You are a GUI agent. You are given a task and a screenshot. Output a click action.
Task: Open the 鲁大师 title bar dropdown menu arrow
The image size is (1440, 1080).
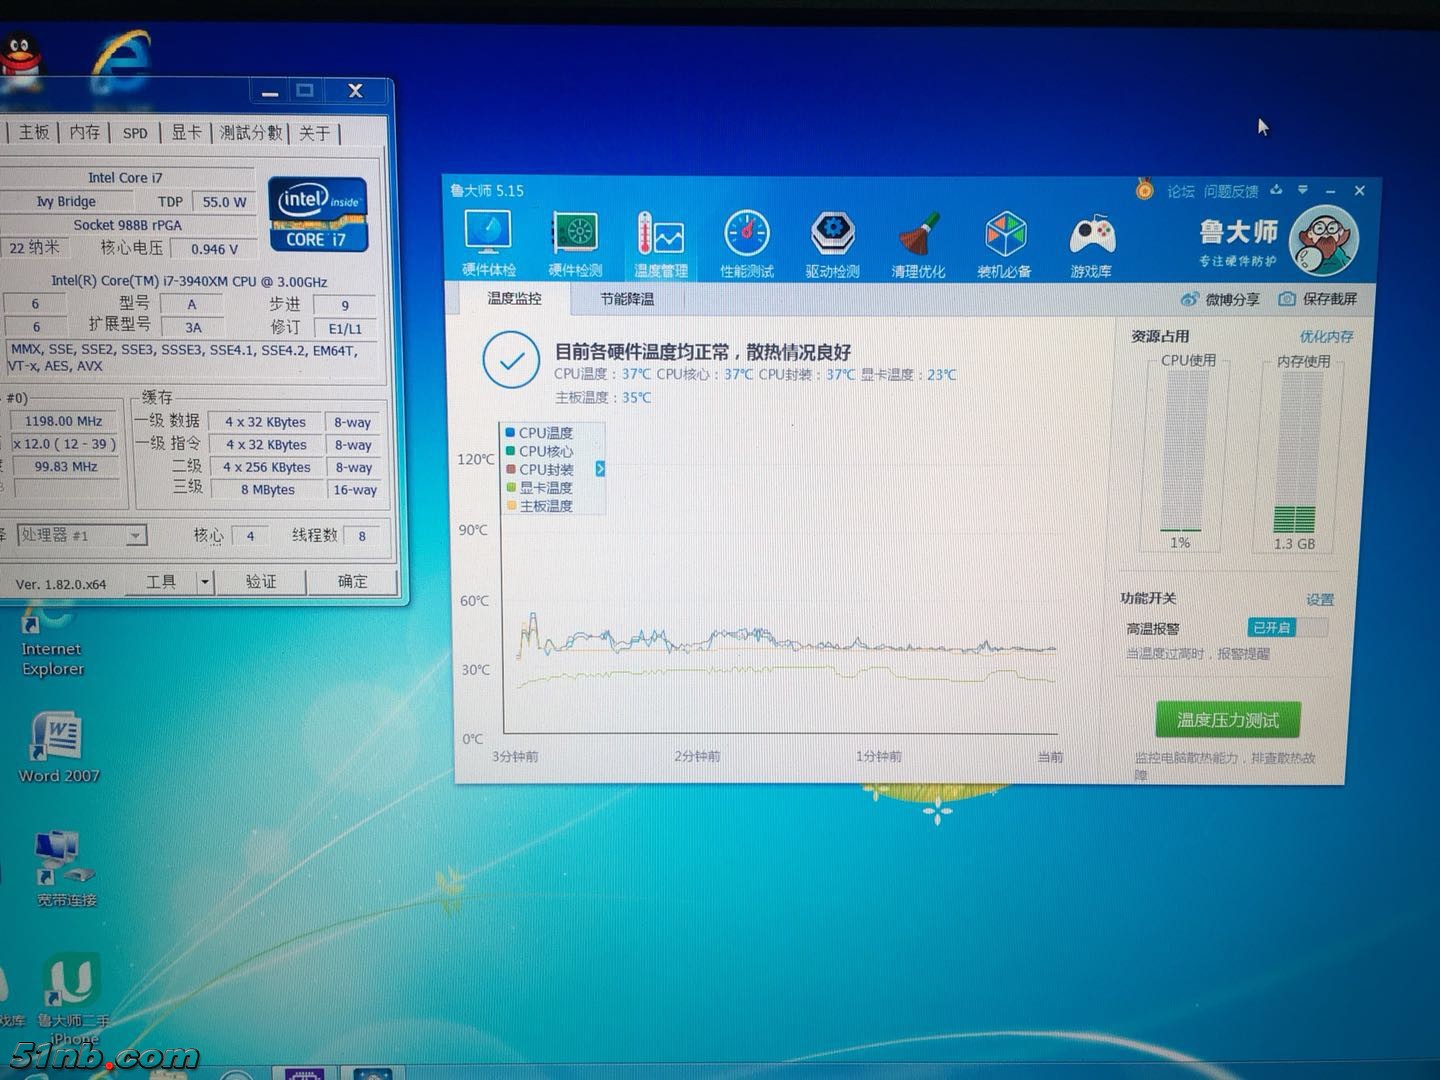tap(1303, 190)
